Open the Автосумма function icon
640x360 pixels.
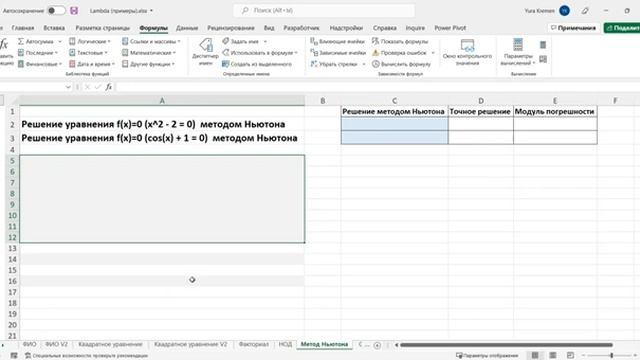click(21, 41)
